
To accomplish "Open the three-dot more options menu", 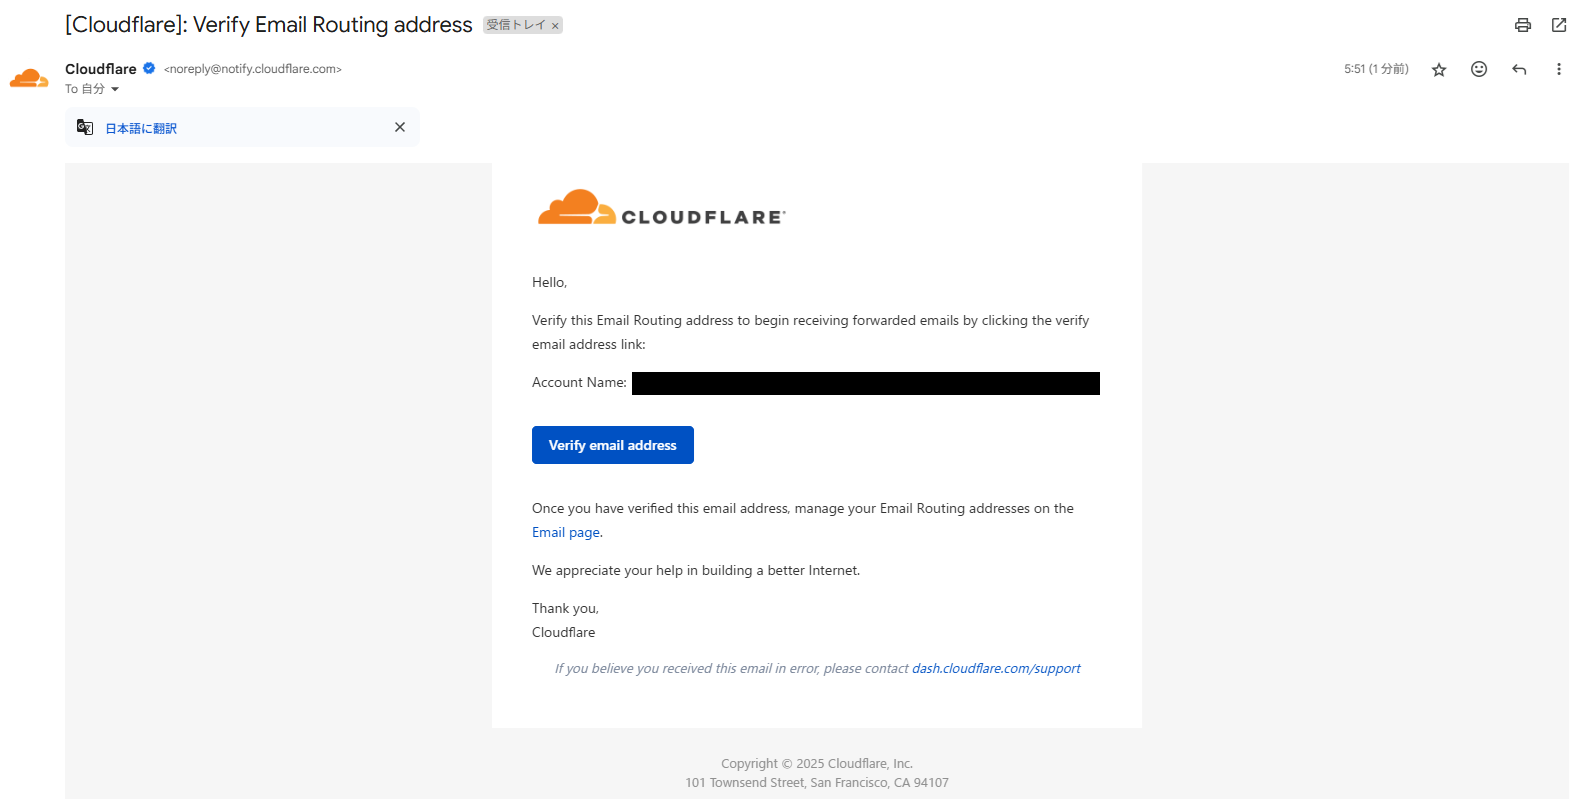I will pos(1558,69).
